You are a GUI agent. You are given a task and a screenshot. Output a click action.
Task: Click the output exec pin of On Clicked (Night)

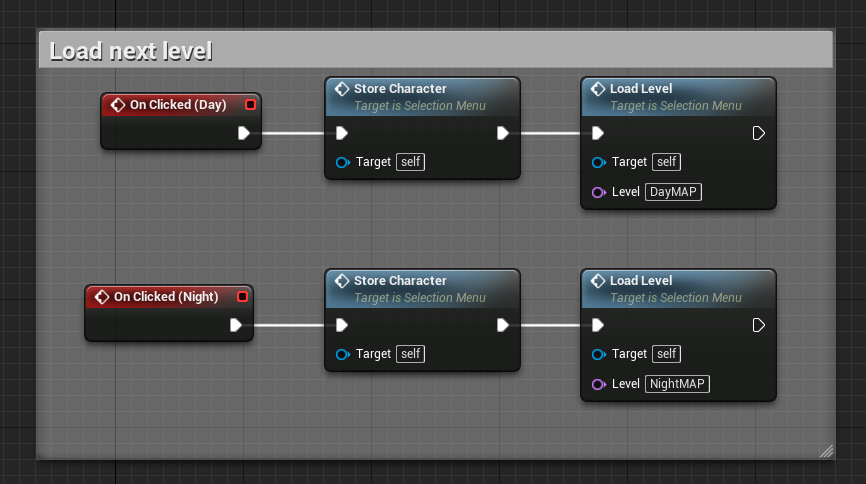[236, 325]
